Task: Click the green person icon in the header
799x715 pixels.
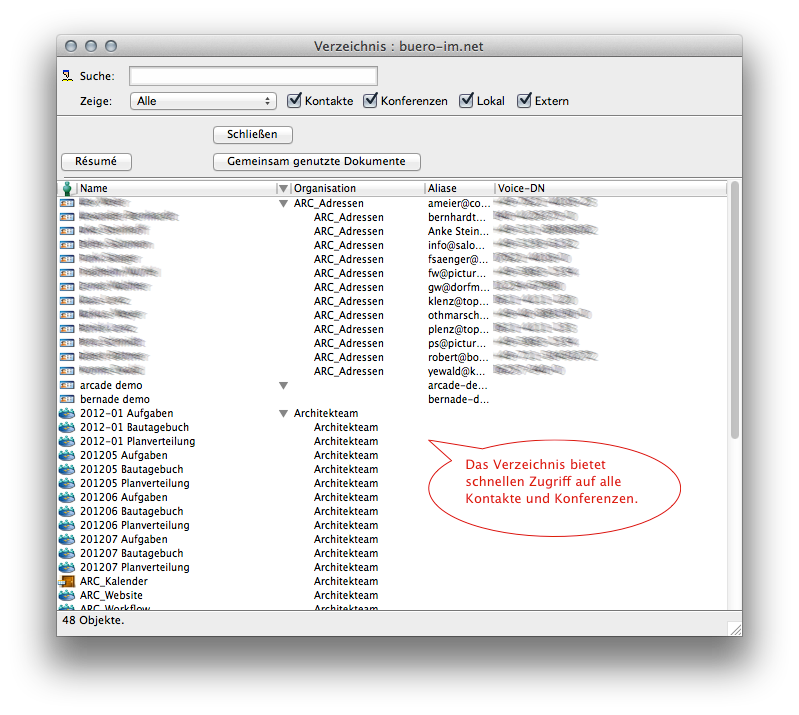Action: 67,188
